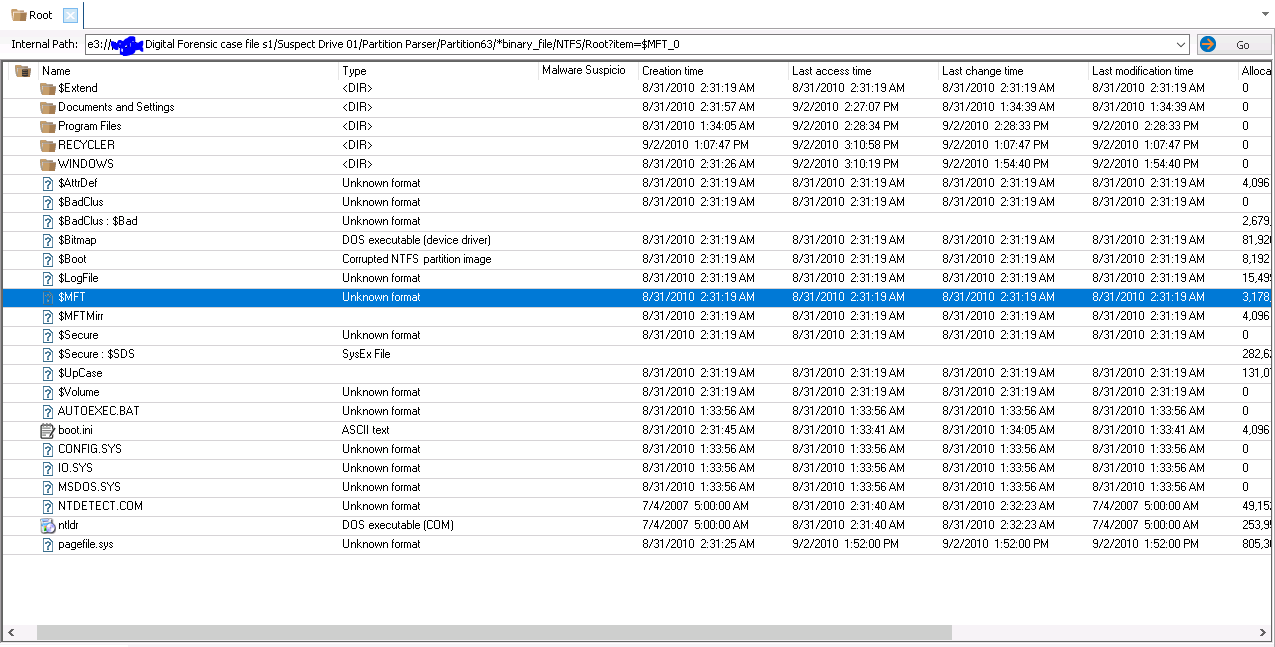Open the Internal Path dropdown arrow
The image size is (1275, 647).
(1180, 44)
